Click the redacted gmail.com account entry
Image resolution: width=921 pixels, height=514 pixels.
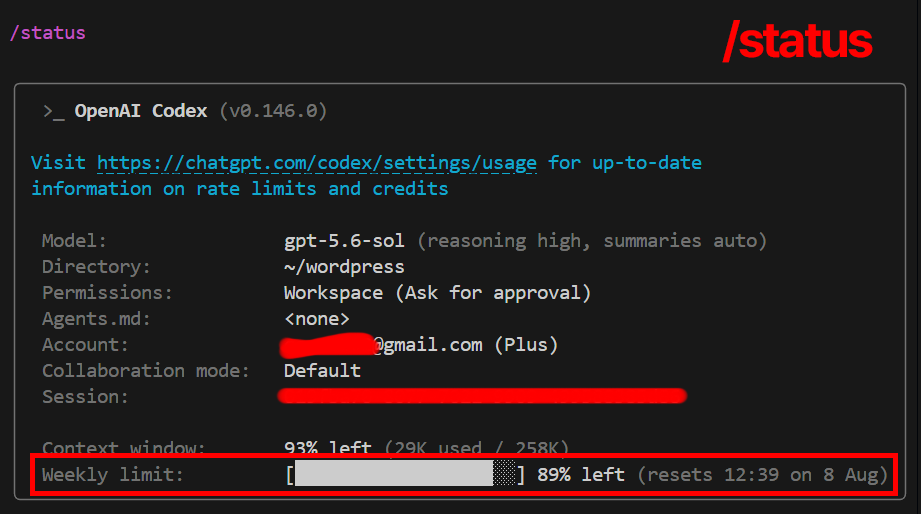click(419, 345)
